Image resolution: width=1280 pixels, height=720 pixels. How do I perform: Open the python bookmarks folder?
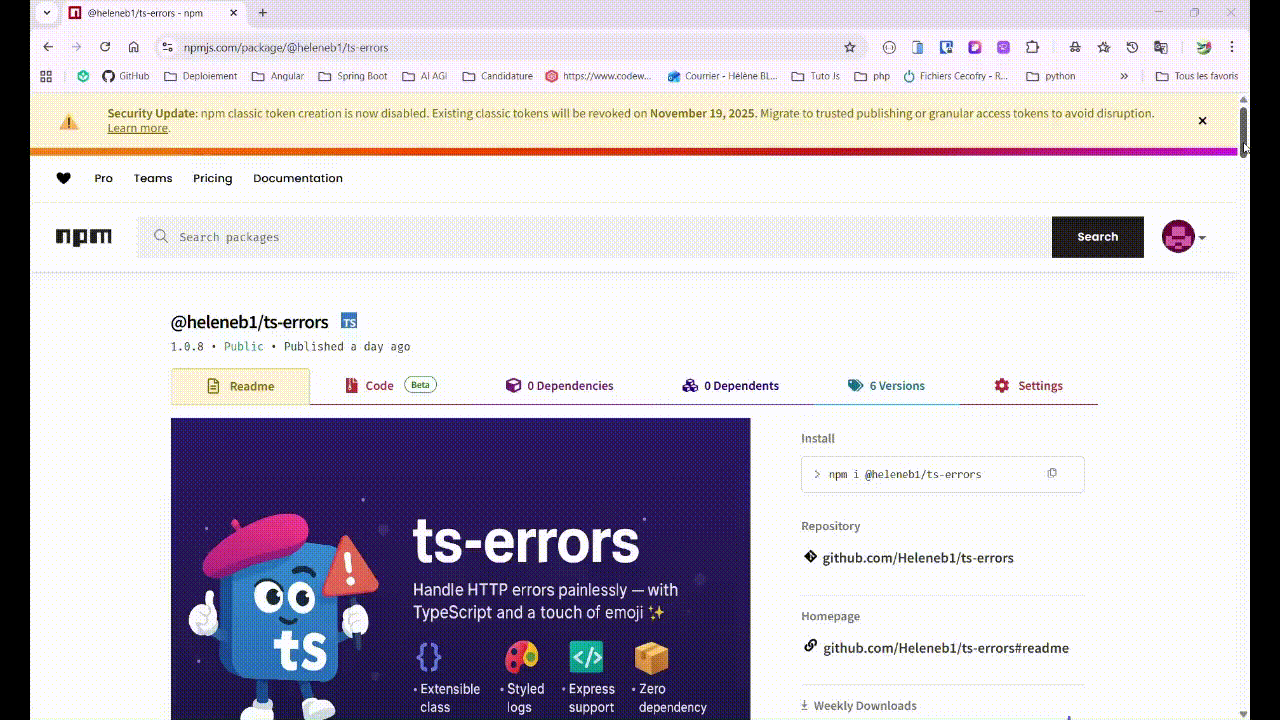(1051, 76)
